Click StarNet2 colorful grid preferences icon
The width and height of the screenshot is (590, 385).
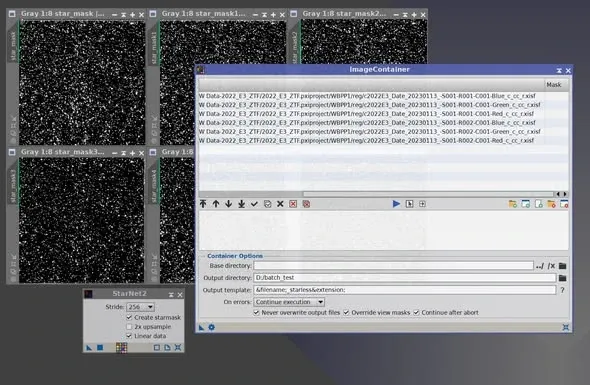[121, 348]
